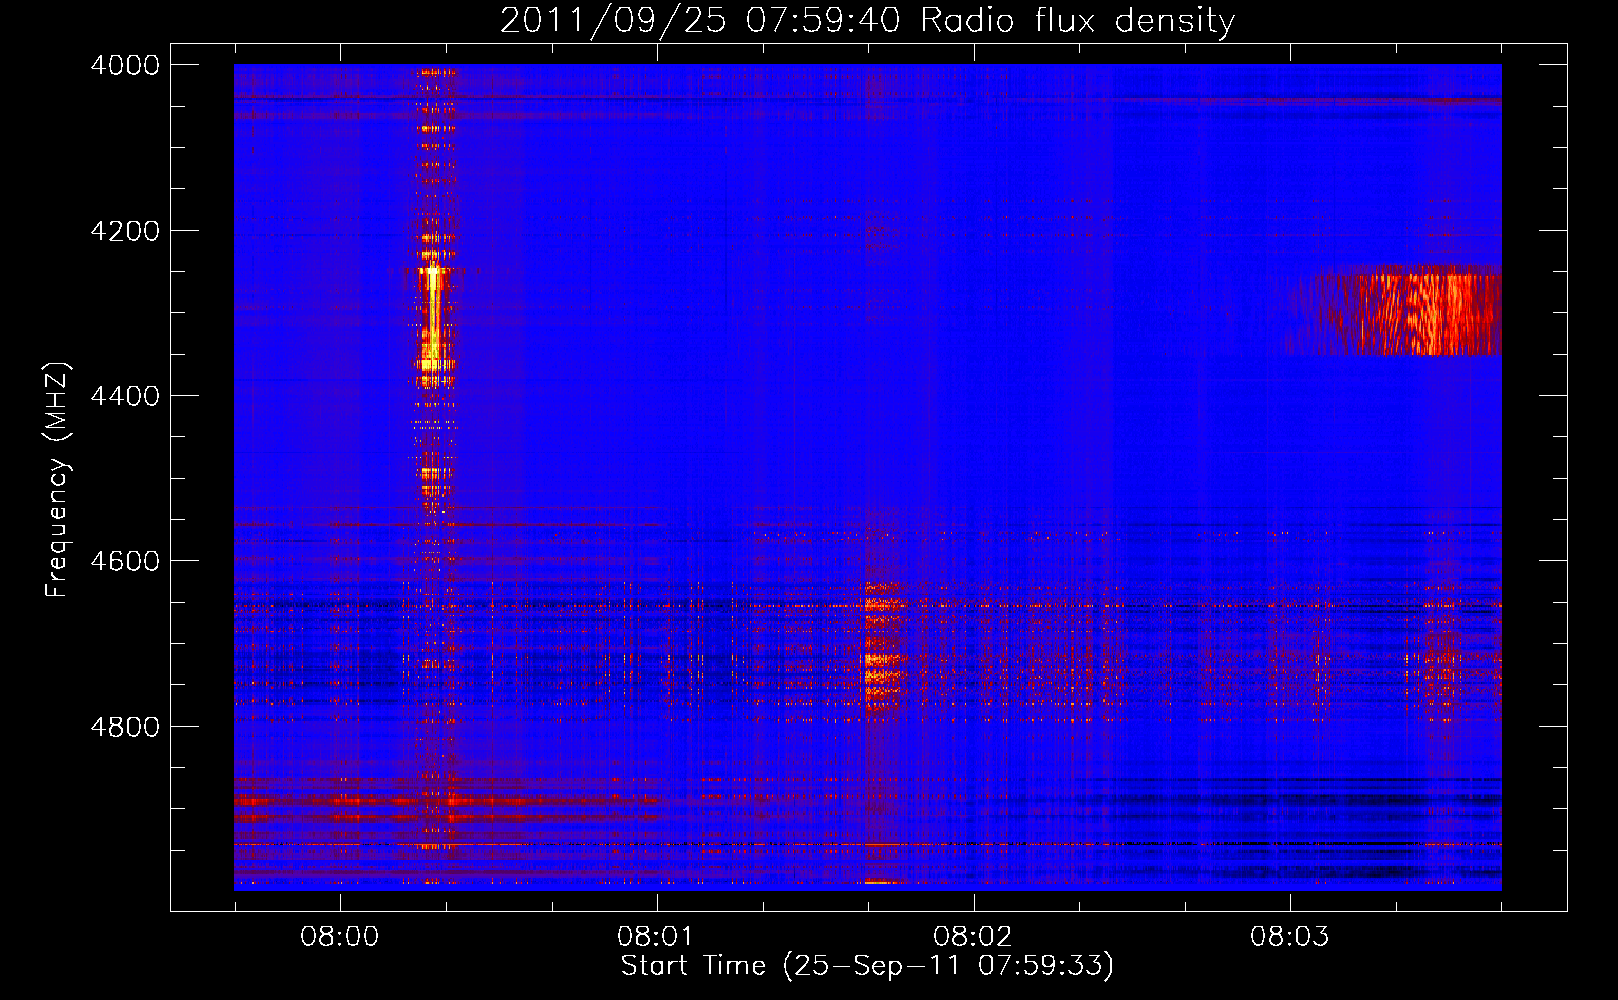Viewport: 1618px width, 1000px height.
Task: Click the 4400 frequency tick label
Action: pos(125,396)
